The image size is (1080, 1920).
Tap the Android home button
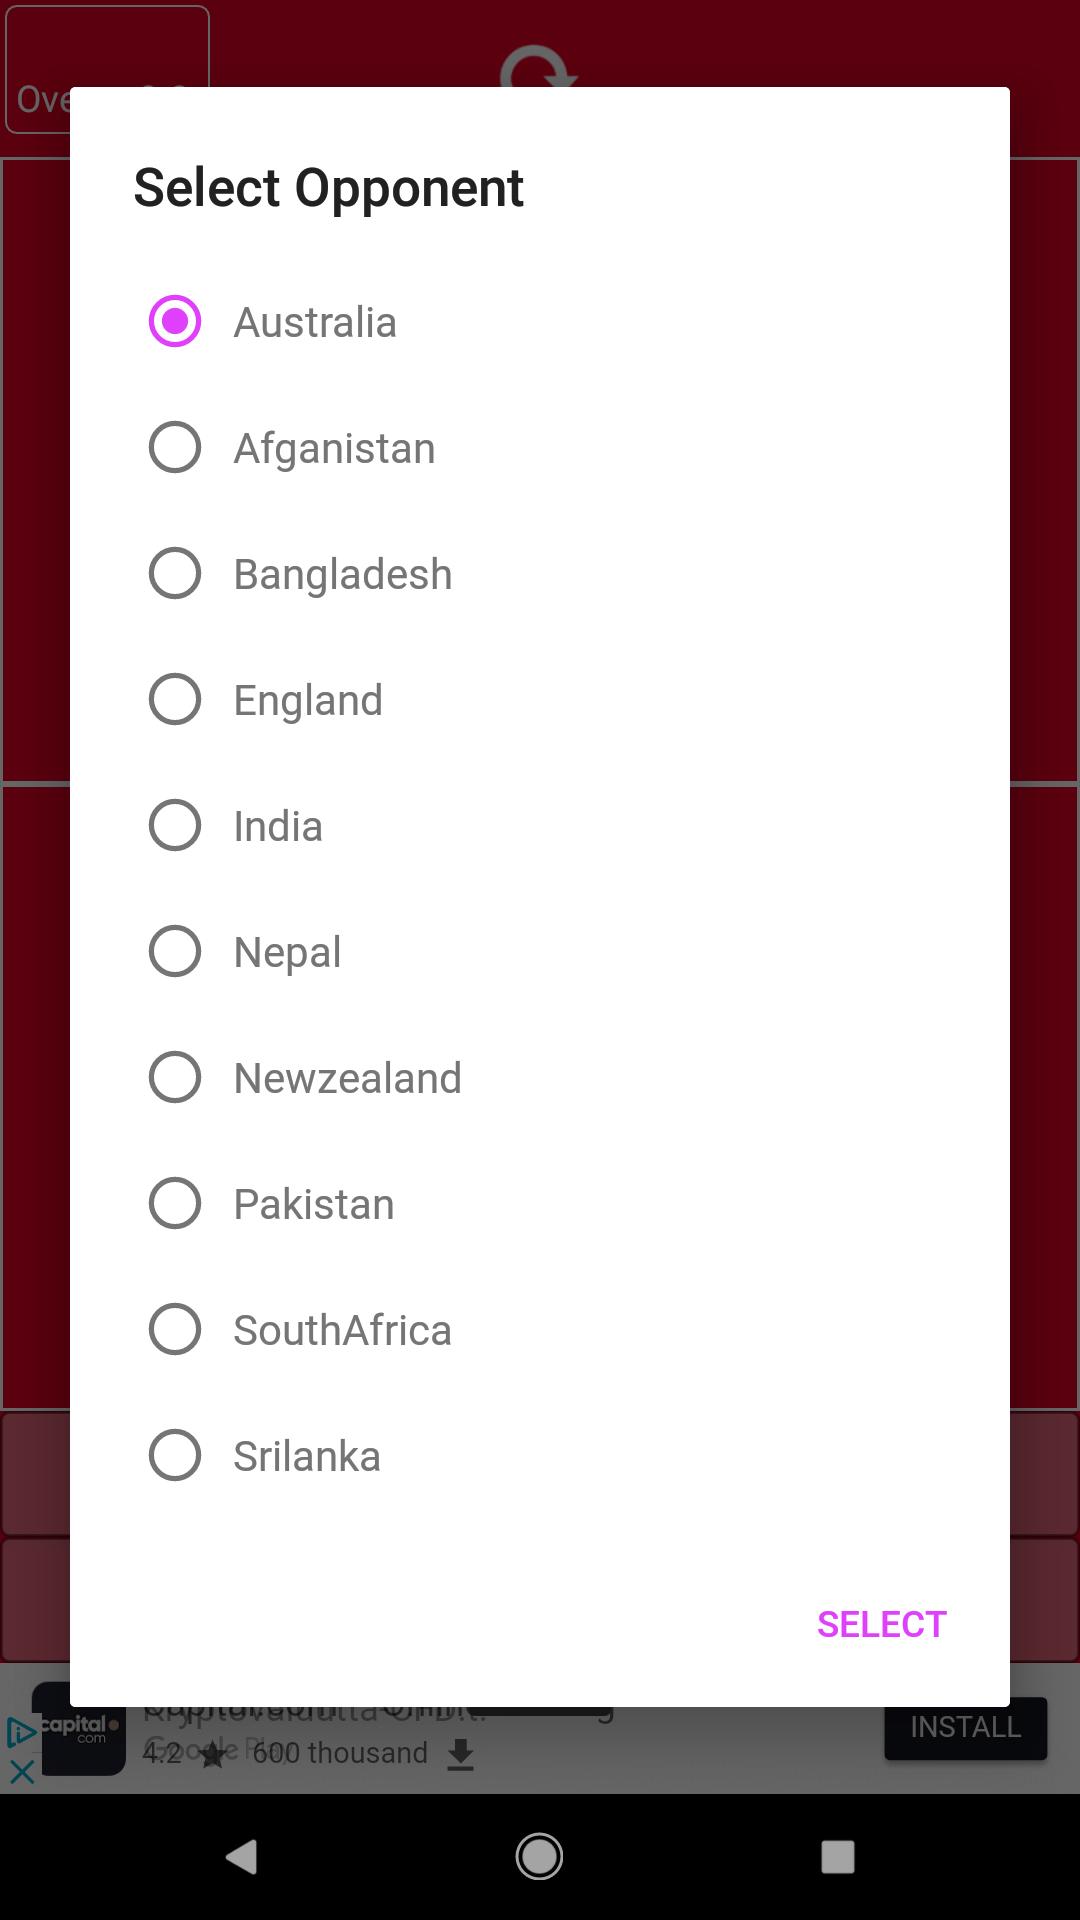tap(539, 1857)
